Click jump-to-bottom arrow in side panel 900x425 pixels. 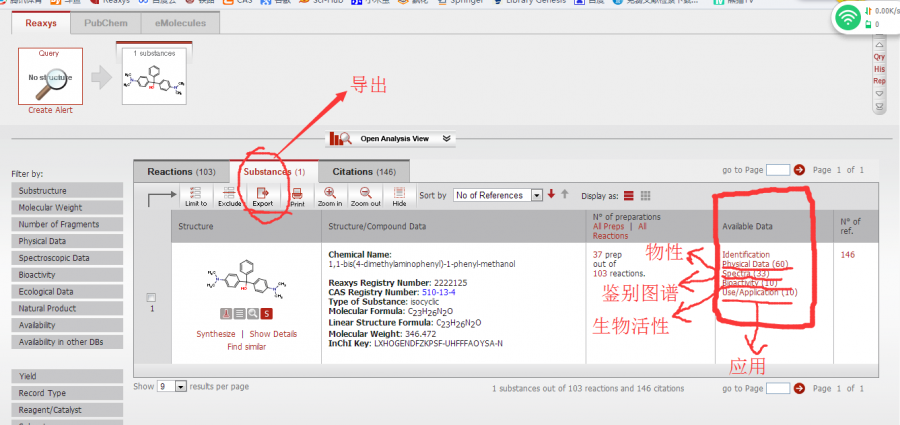point(879,106)
